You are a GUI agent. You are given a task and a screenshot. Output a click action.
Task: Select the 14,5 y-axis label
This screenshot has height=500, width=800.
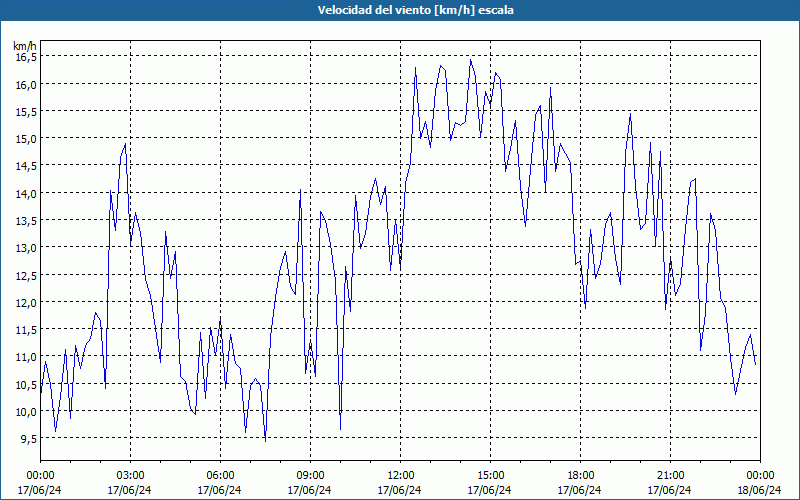pos(26,166)
